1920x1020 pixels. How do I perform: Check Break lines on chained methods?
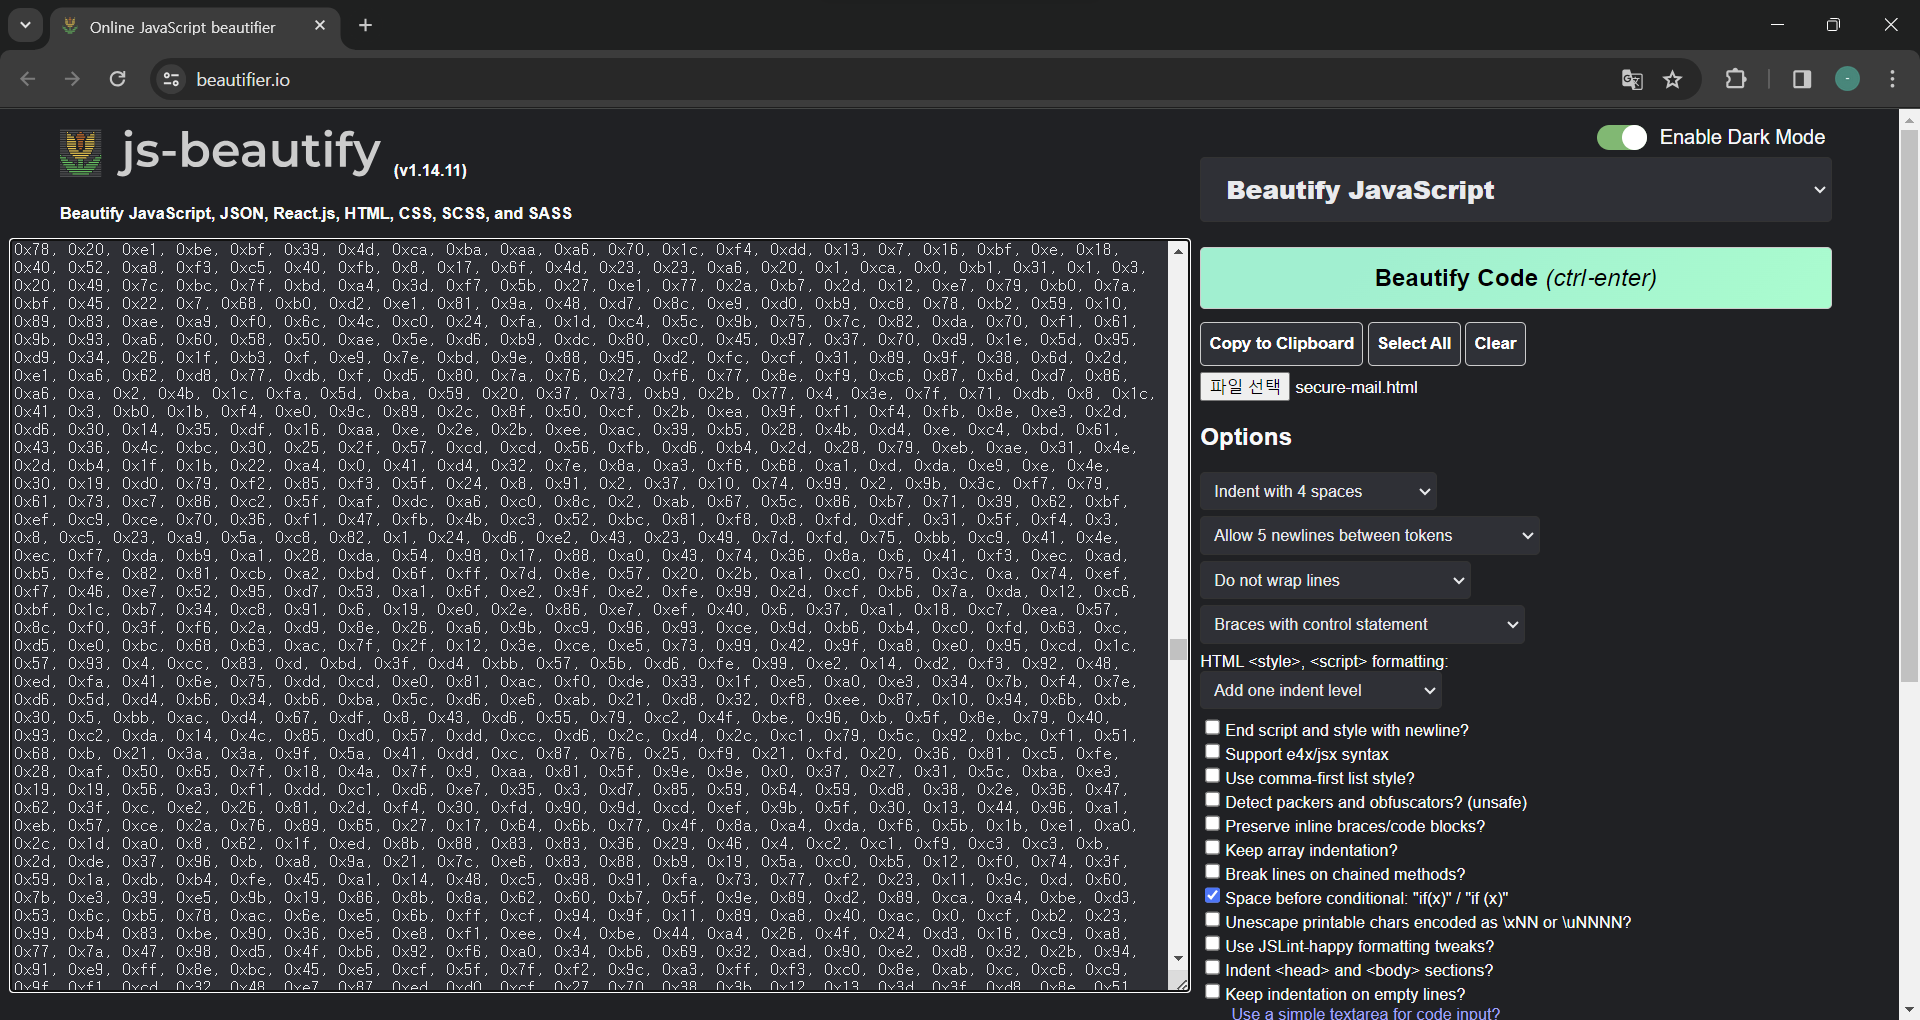(1212, 872)
